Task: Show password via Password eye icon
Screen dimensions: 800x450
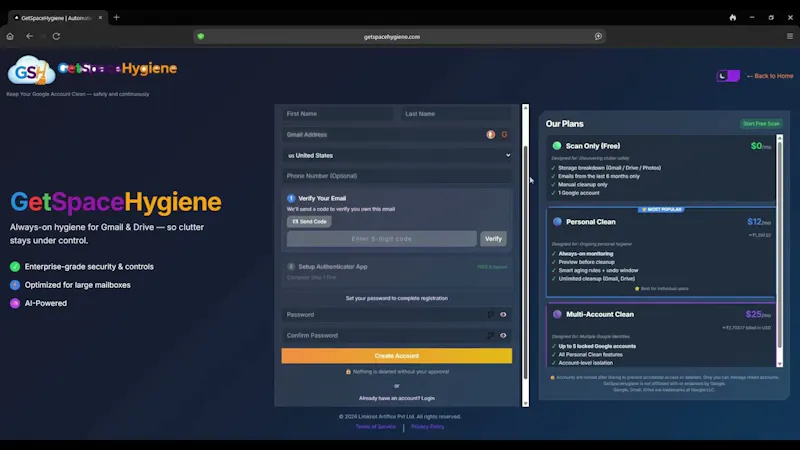Action: (x=503, y=315)
